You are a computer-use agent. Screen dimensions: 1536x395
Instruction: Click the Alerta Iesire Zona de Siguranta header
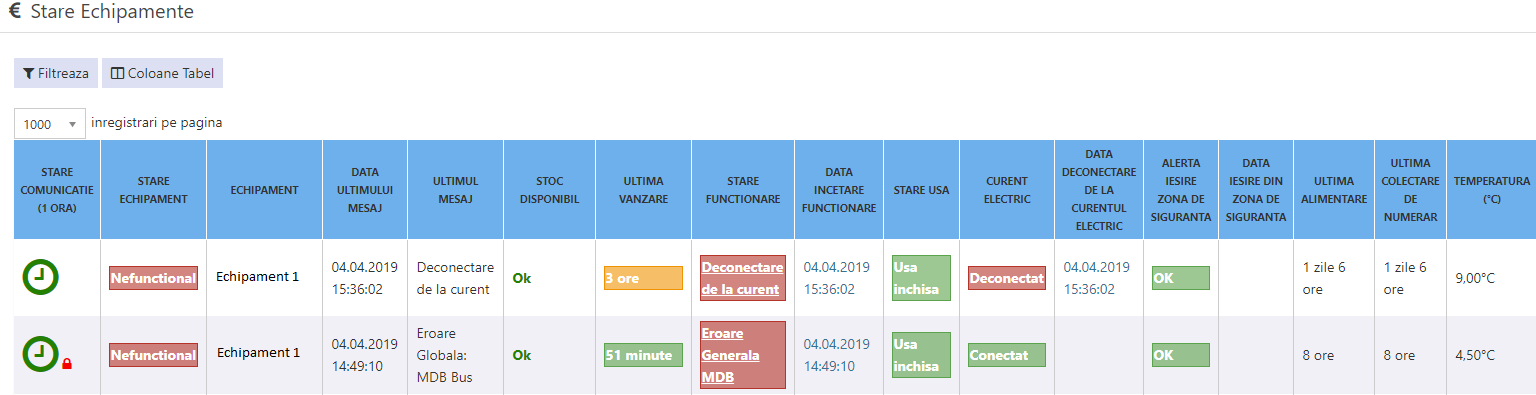point(1181,190)
